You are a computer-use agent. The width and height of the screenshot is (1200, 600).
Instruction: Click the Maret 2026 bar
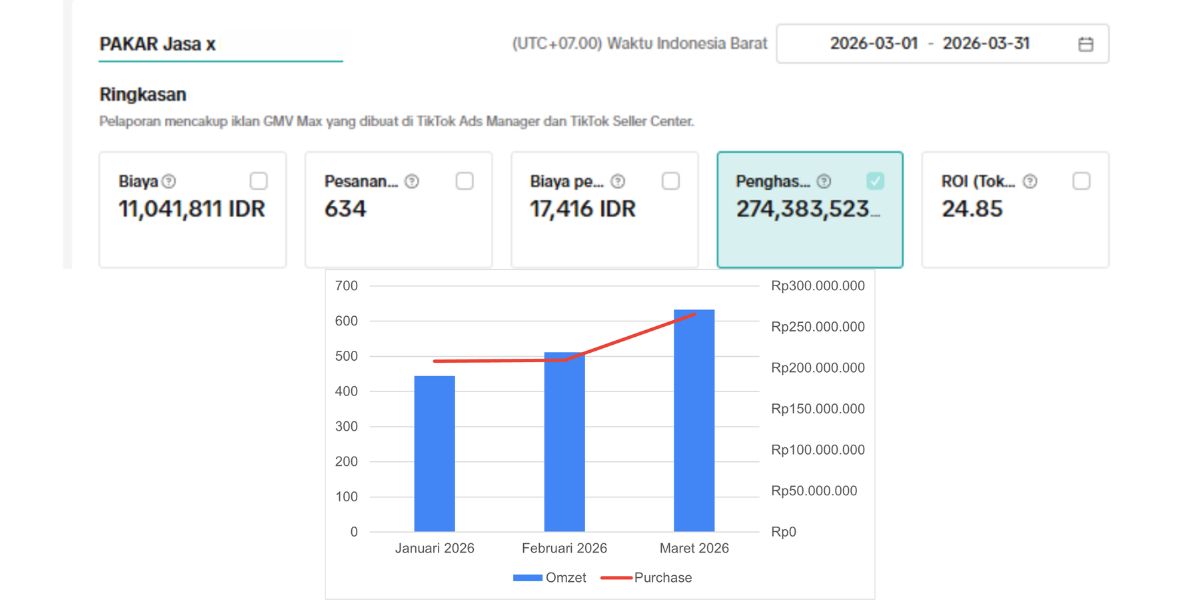click(694, 420)
